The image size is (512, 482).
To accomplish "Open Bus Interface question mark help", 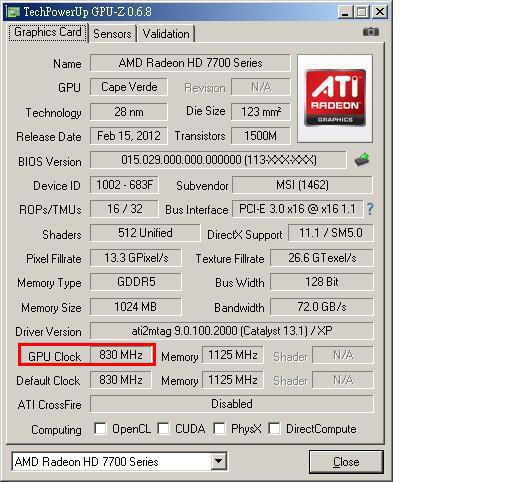I will point(370,209).
